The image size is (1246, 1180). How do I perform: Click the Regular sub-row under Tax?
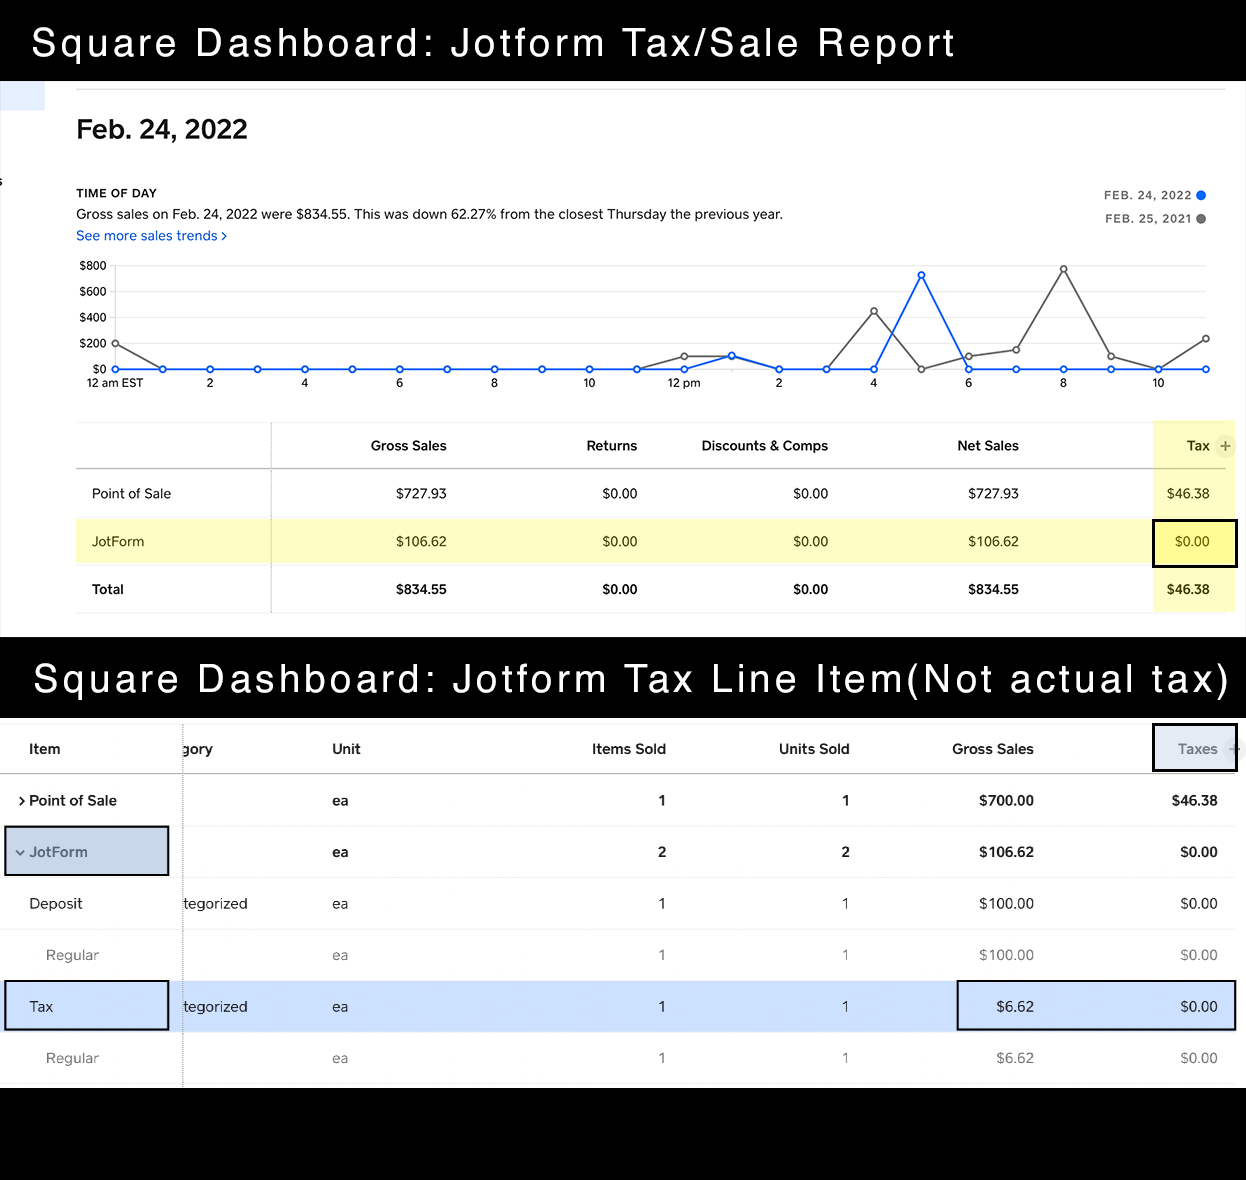[72, 1057]
